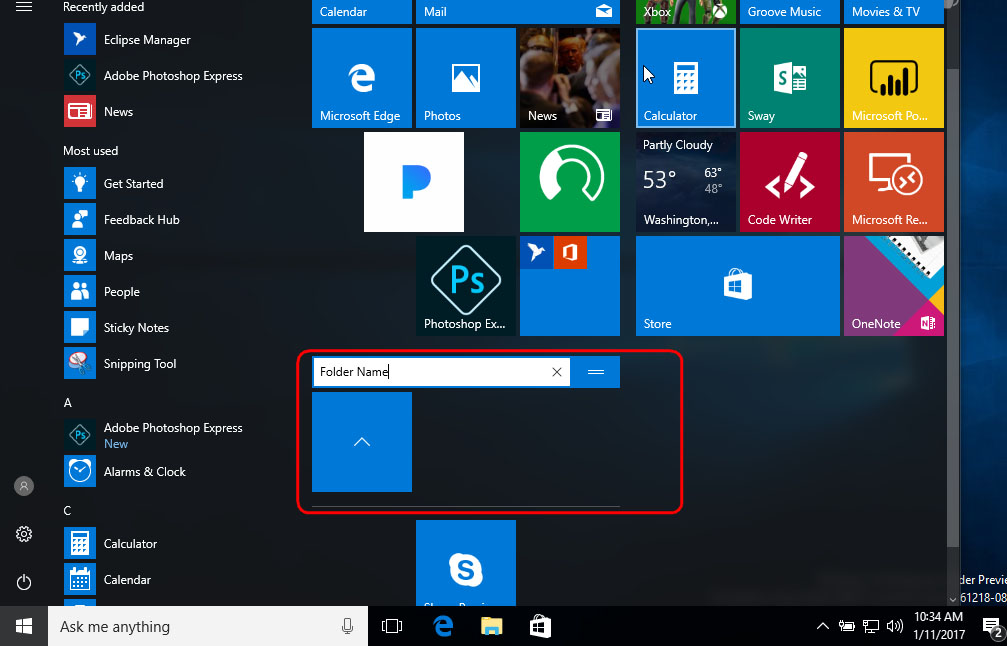
Task: Open the Get Started app
Action: [114, 184]
